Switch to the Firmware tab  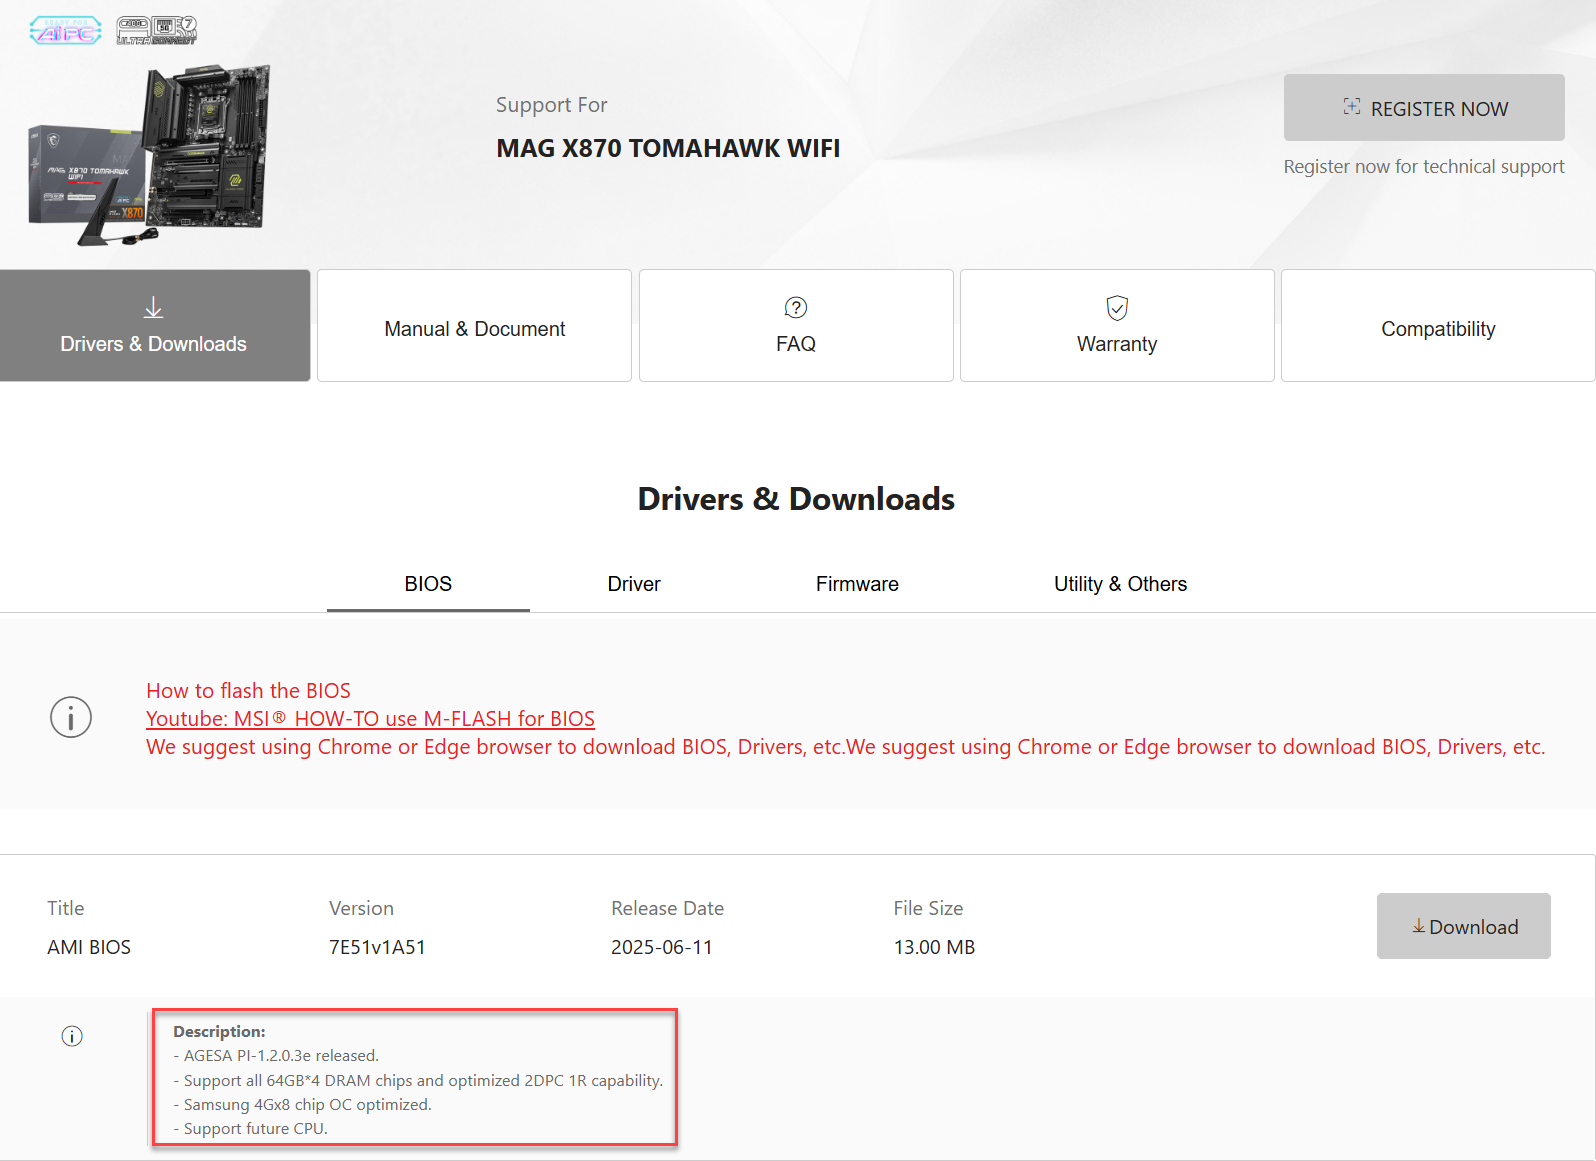857,584
